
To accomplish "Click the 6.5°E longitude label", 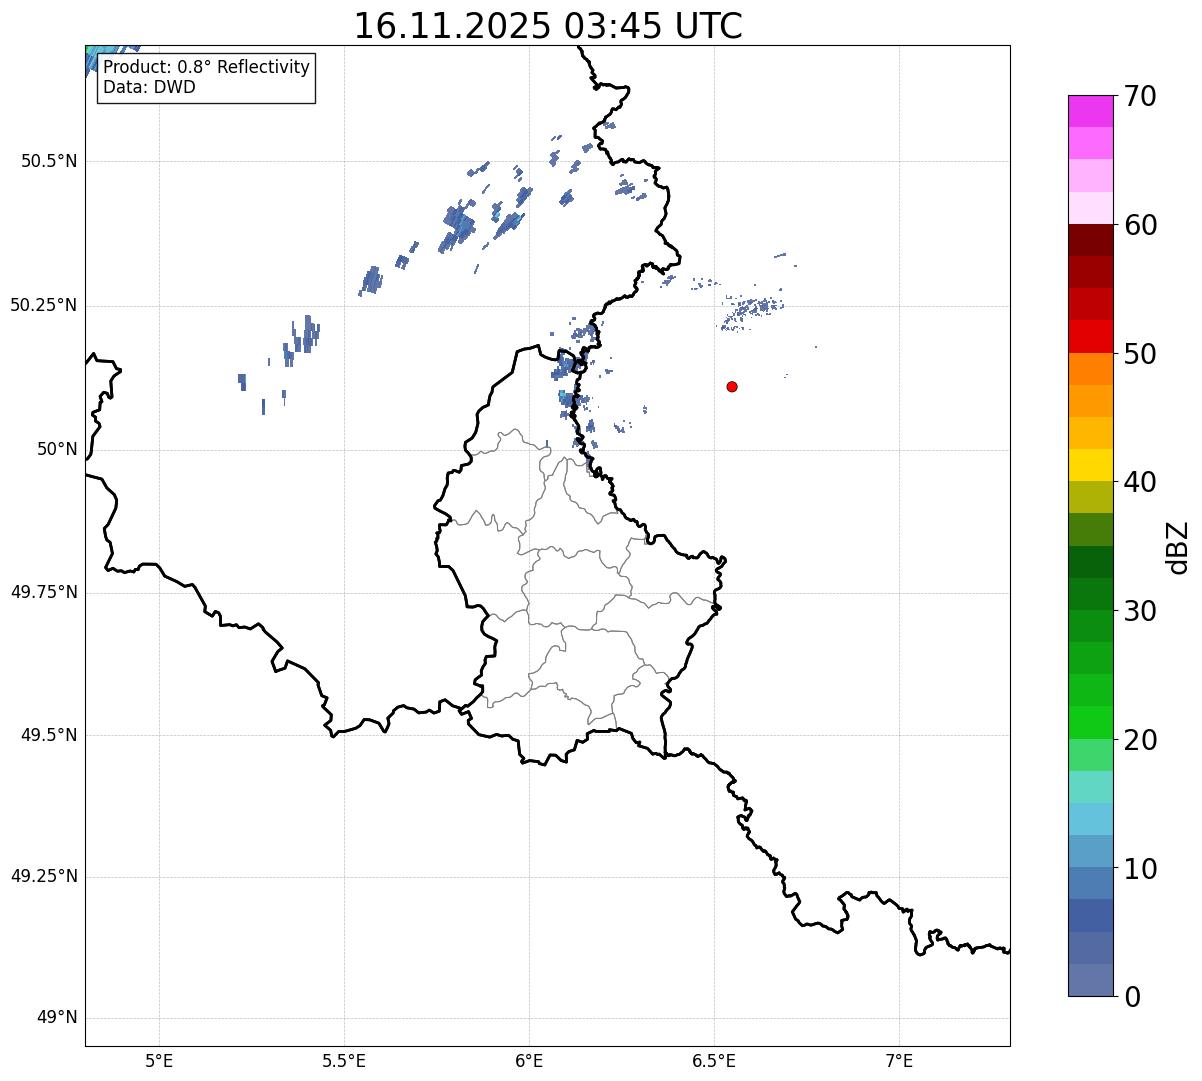I will tap(714, 1061).
